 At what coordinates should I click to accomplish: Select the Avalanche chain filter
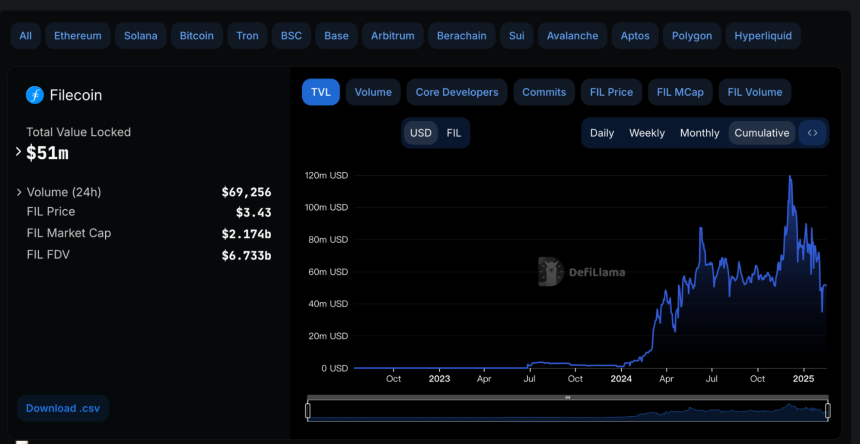[x=573, y=36]
